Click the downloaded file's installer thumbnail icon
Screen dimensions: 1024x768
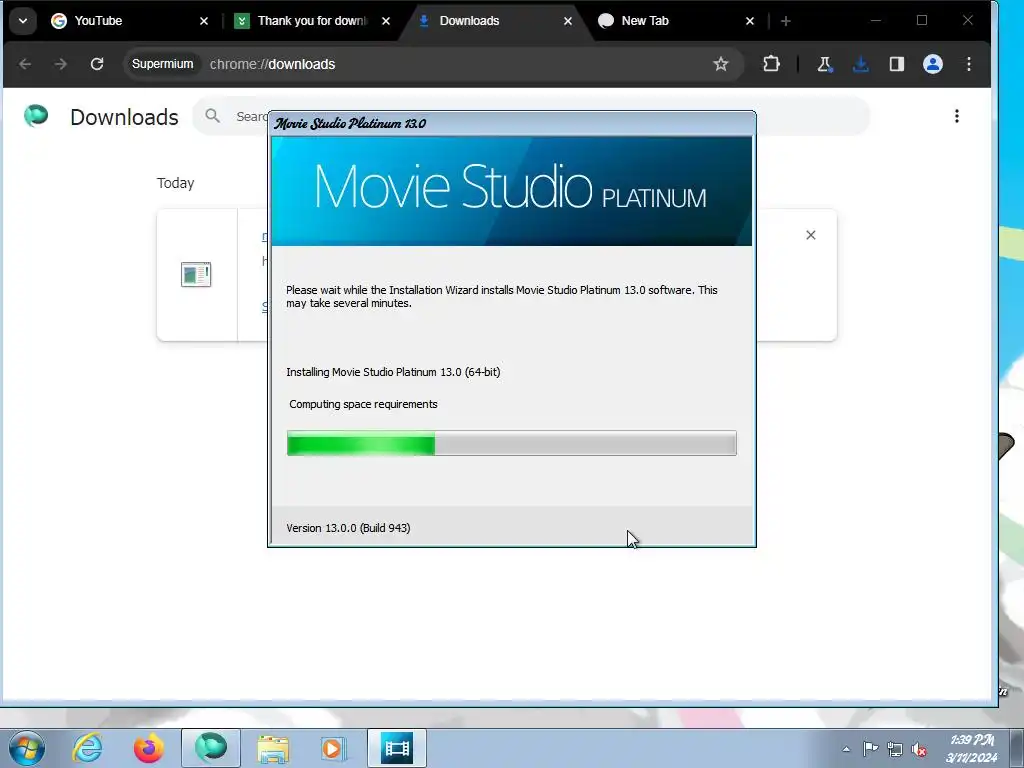(x=196, y=274)
